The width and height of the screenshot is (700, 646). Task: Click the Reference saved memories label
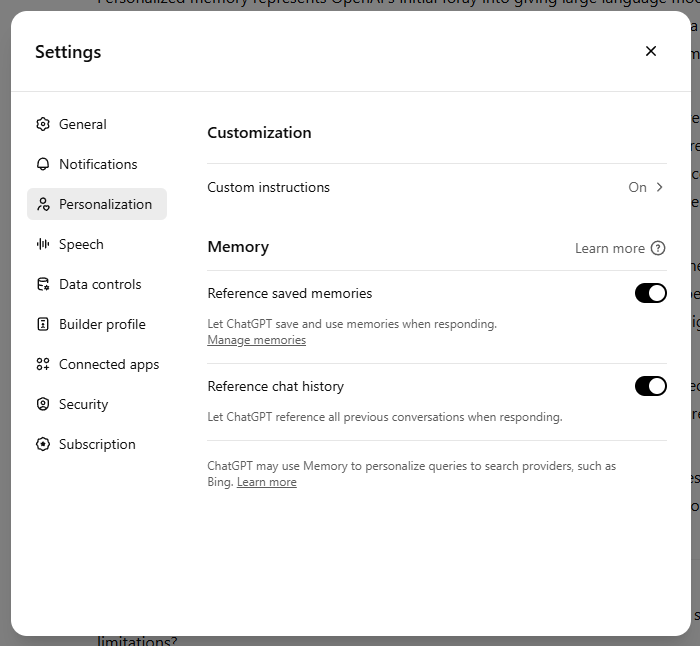pyautogui.click(x=290, y=293)
